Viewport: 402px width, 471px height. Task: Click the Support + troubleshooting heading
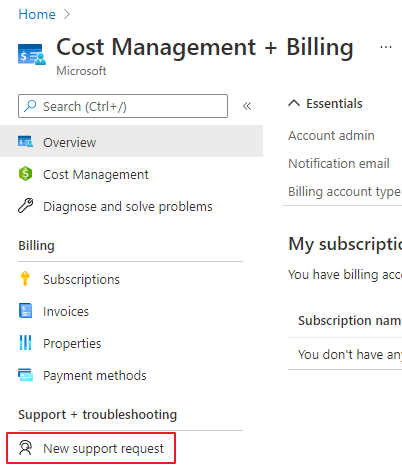coord(97,414)
